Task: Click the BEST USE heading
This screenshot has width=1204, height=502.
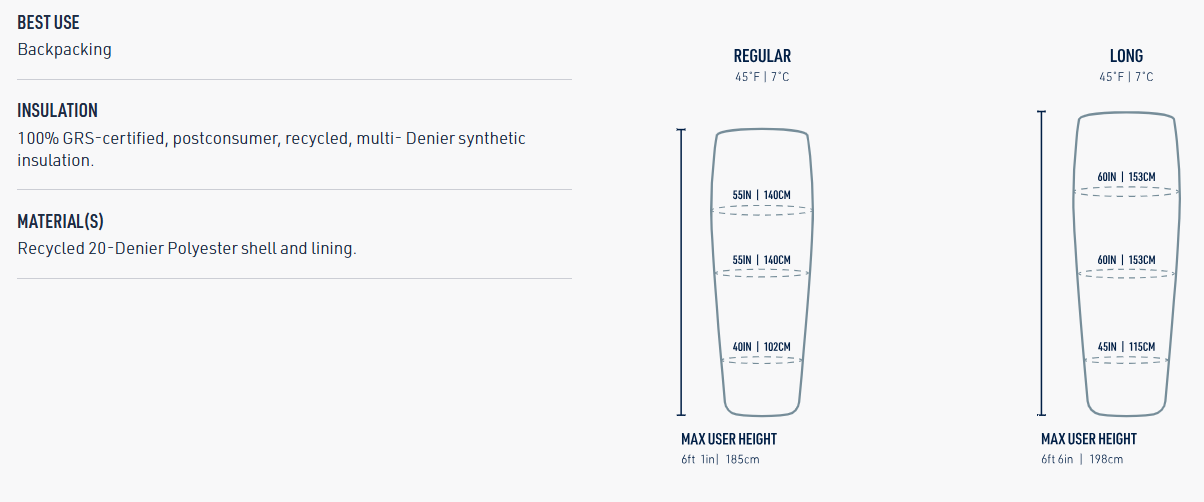Action: pyautogui.click(x=48, y=22)
